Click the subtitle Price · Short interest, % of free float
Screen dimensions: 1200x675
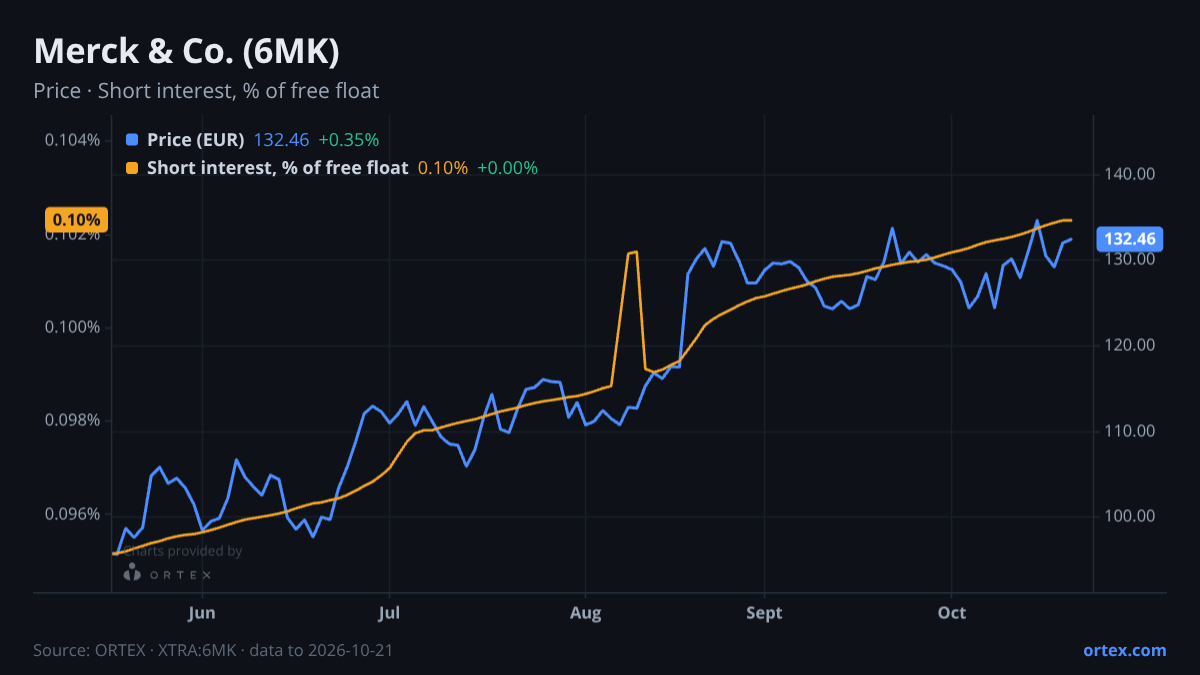point(206,91)
